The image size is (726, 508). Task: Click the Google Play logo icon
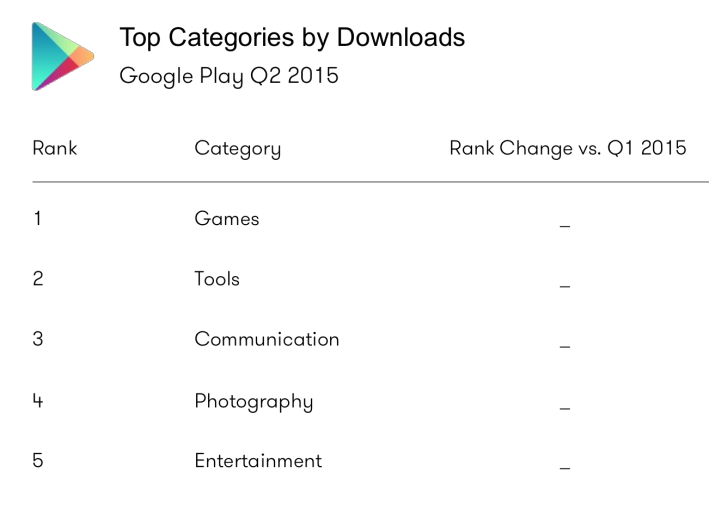(x=62, y=56)
